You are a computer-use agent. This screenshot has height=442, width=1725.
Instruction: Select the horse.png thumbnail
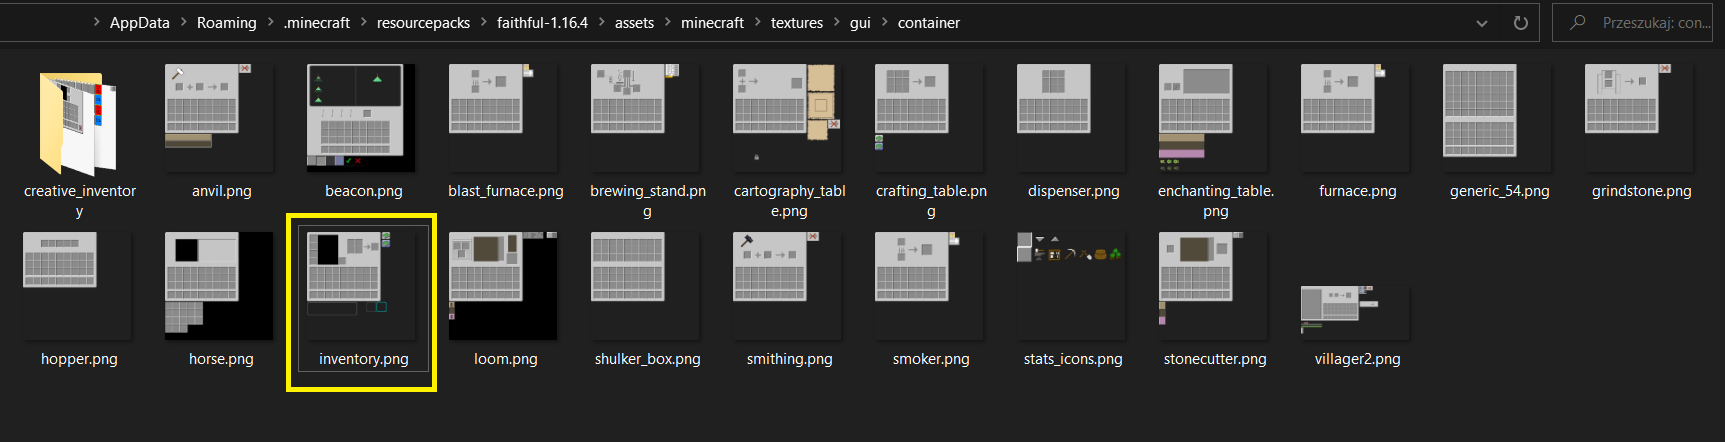pos(221,286)
